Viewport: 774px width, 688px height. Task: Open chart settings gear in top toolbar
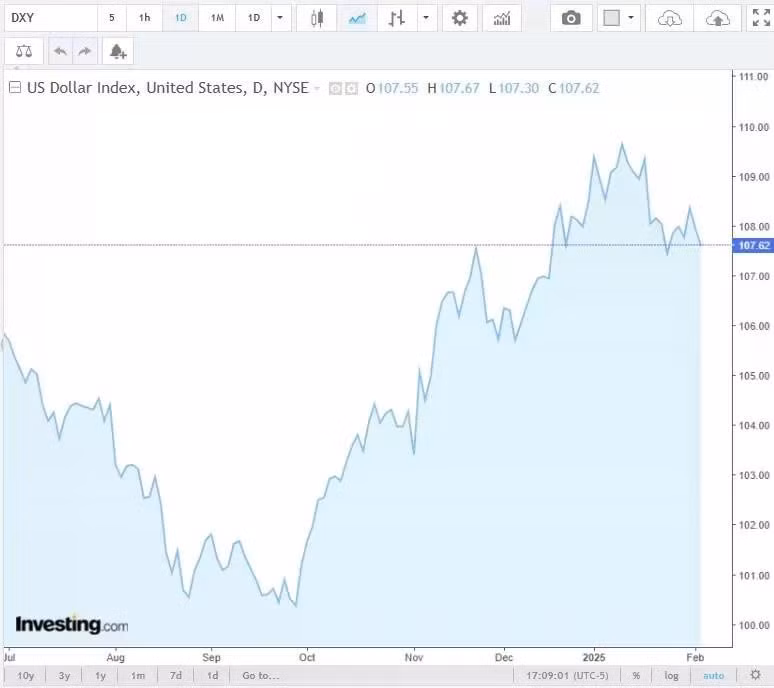460,18
